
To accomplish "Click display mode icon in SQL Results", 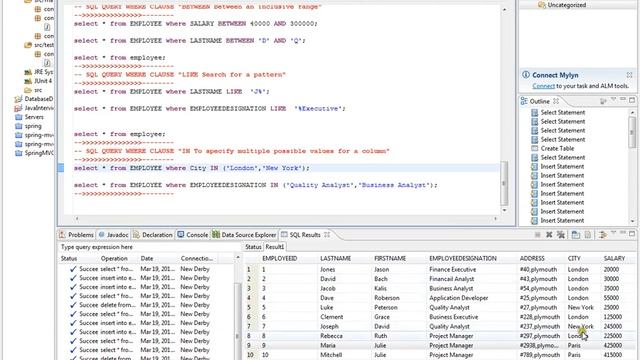I will (x=576, y=235).
